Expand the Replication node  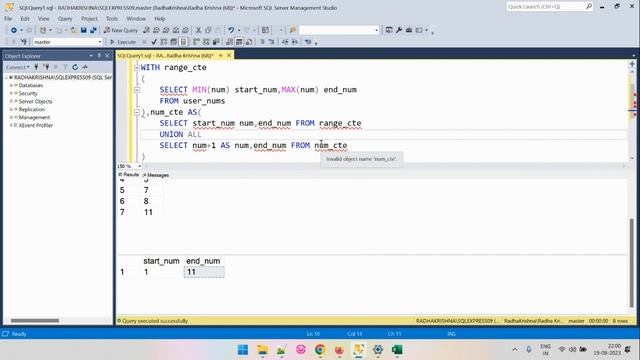coord(11,109)
